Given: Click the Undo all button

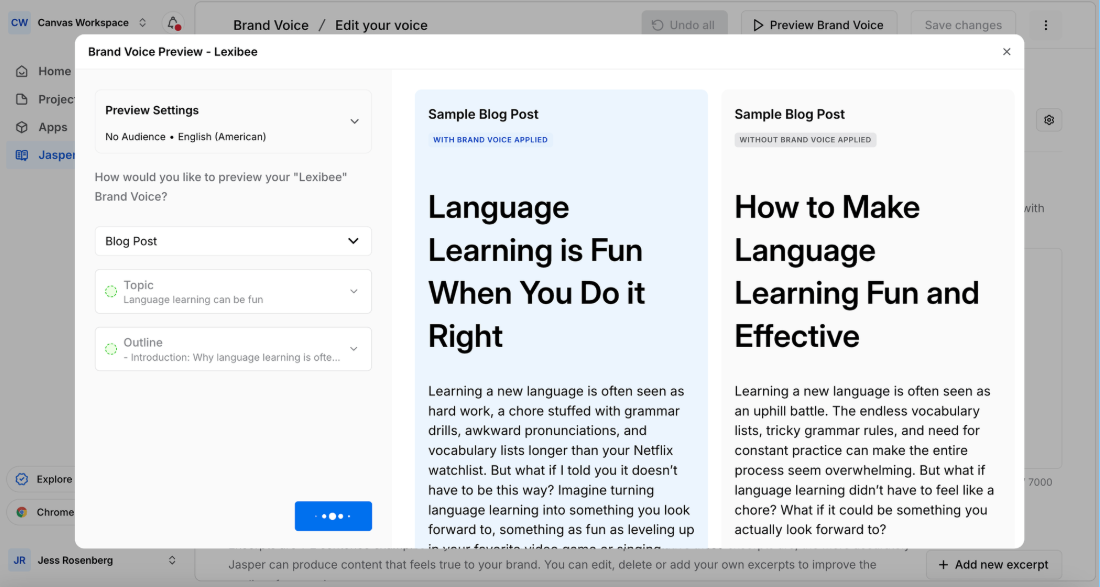Looking at the screenshot, I should pos(684,24).
